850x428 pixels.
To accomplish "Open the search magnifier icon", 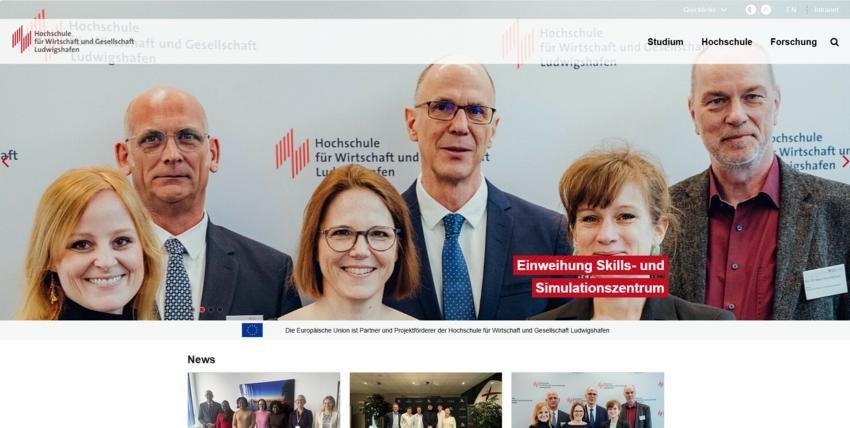I will 834,42.
